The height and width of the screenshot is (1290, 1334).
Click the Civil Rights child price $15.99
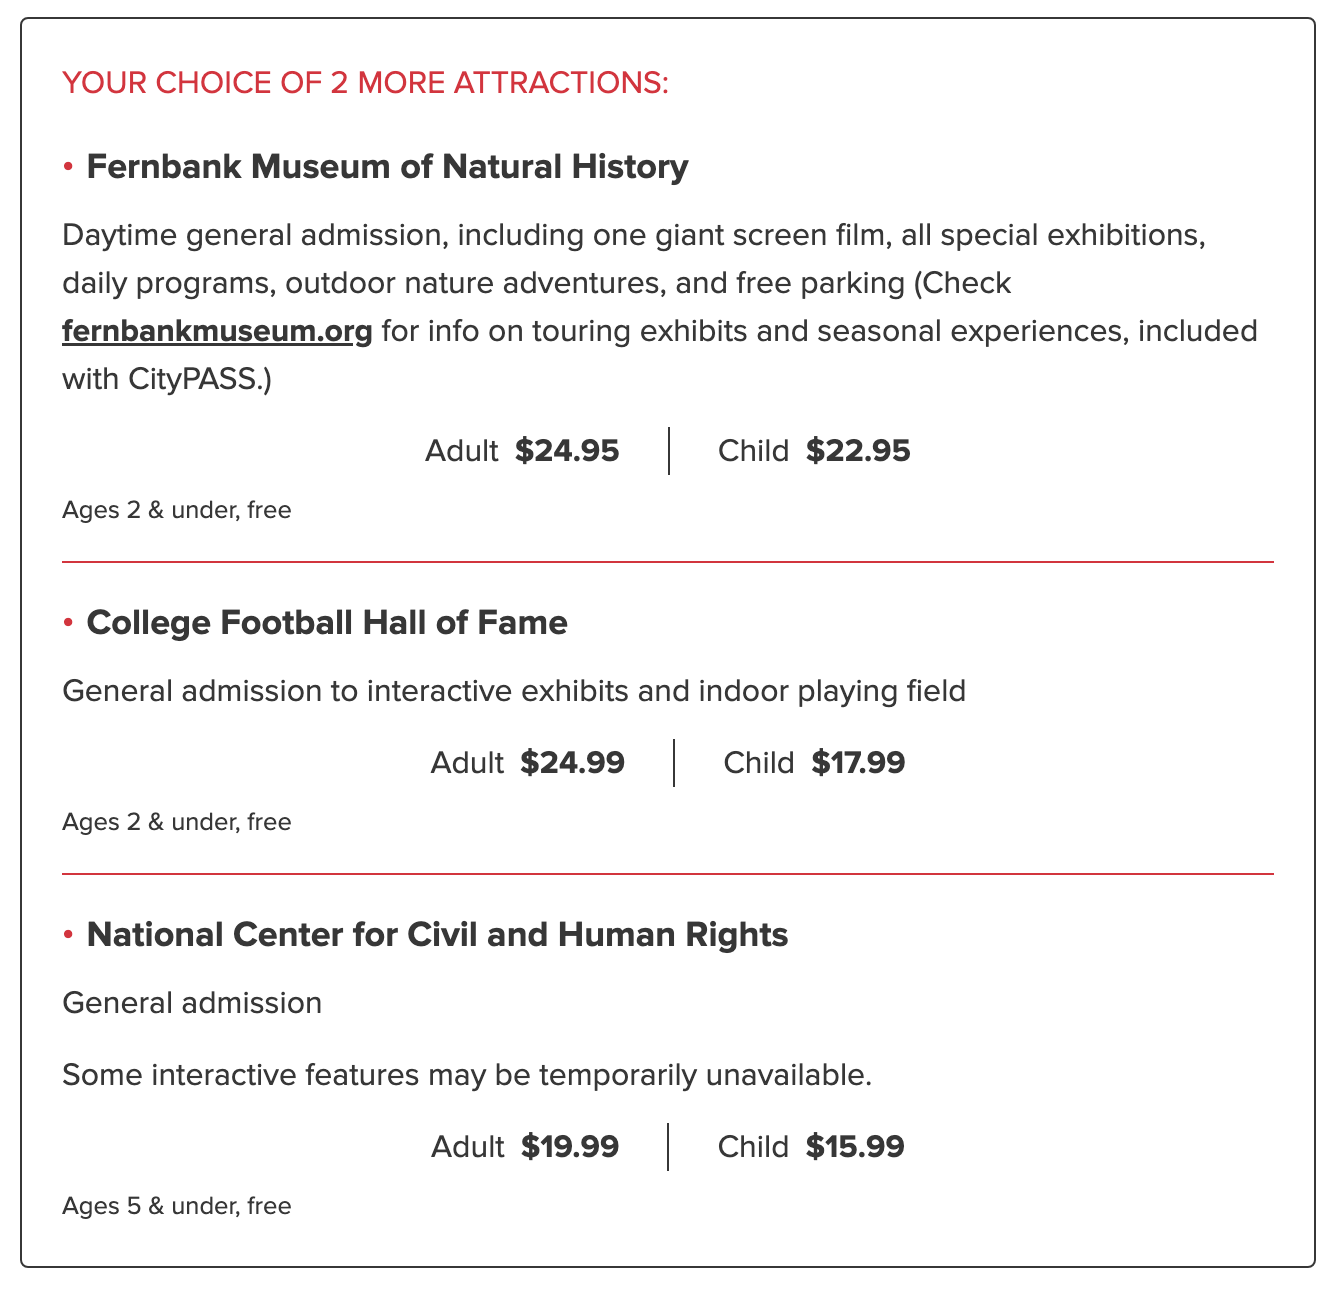click(x=855, y=1147)
